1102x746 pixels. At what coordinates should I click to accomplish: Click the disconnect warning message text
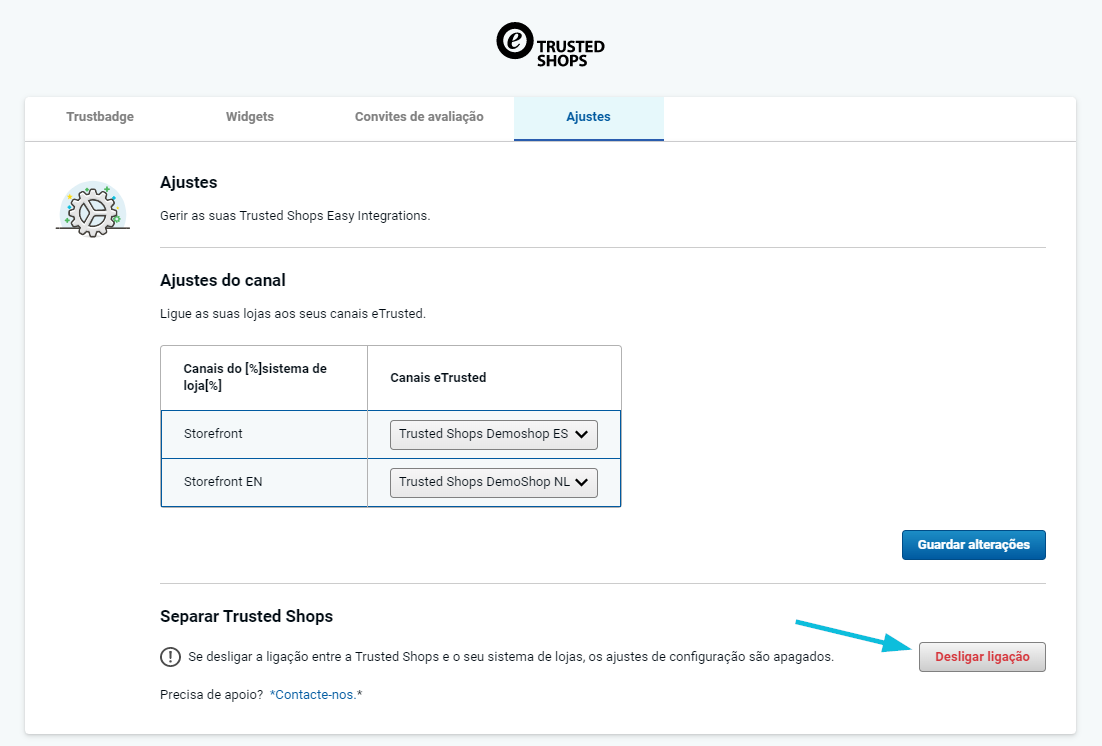click(511, 657)
